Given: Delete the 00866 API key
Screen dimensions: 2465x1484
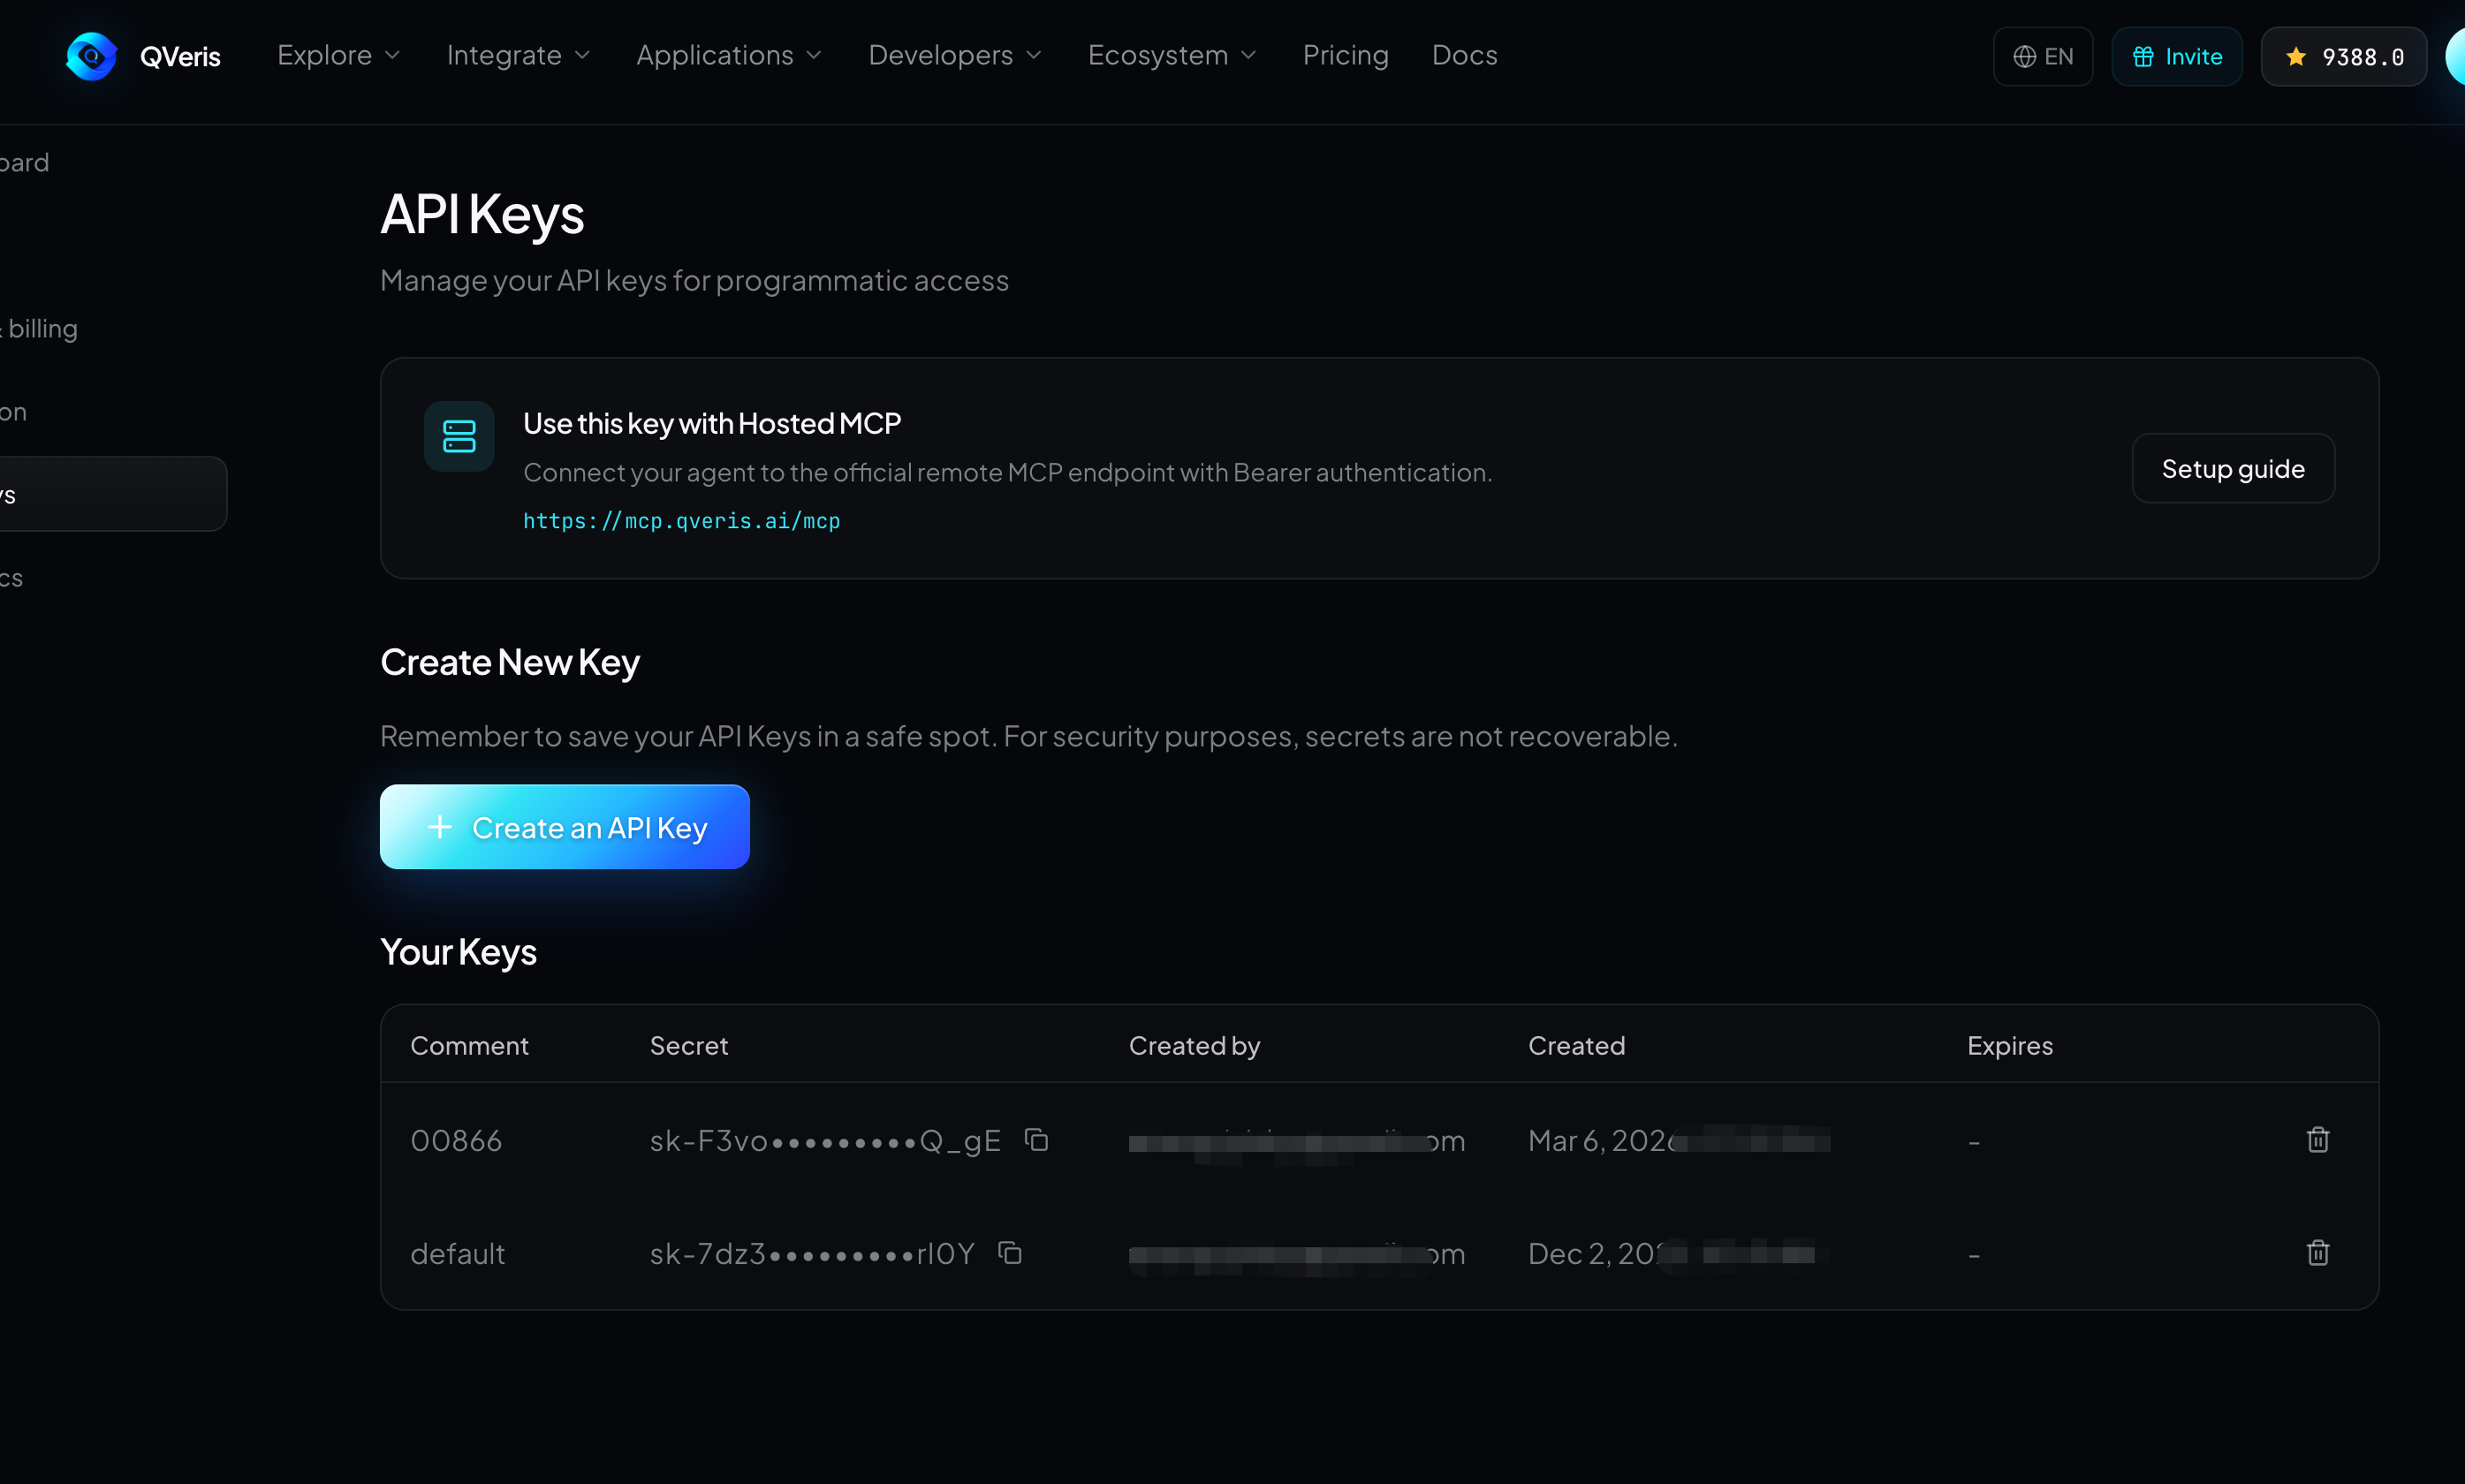Looking at the screenshot, I should click(2317, 1140).
